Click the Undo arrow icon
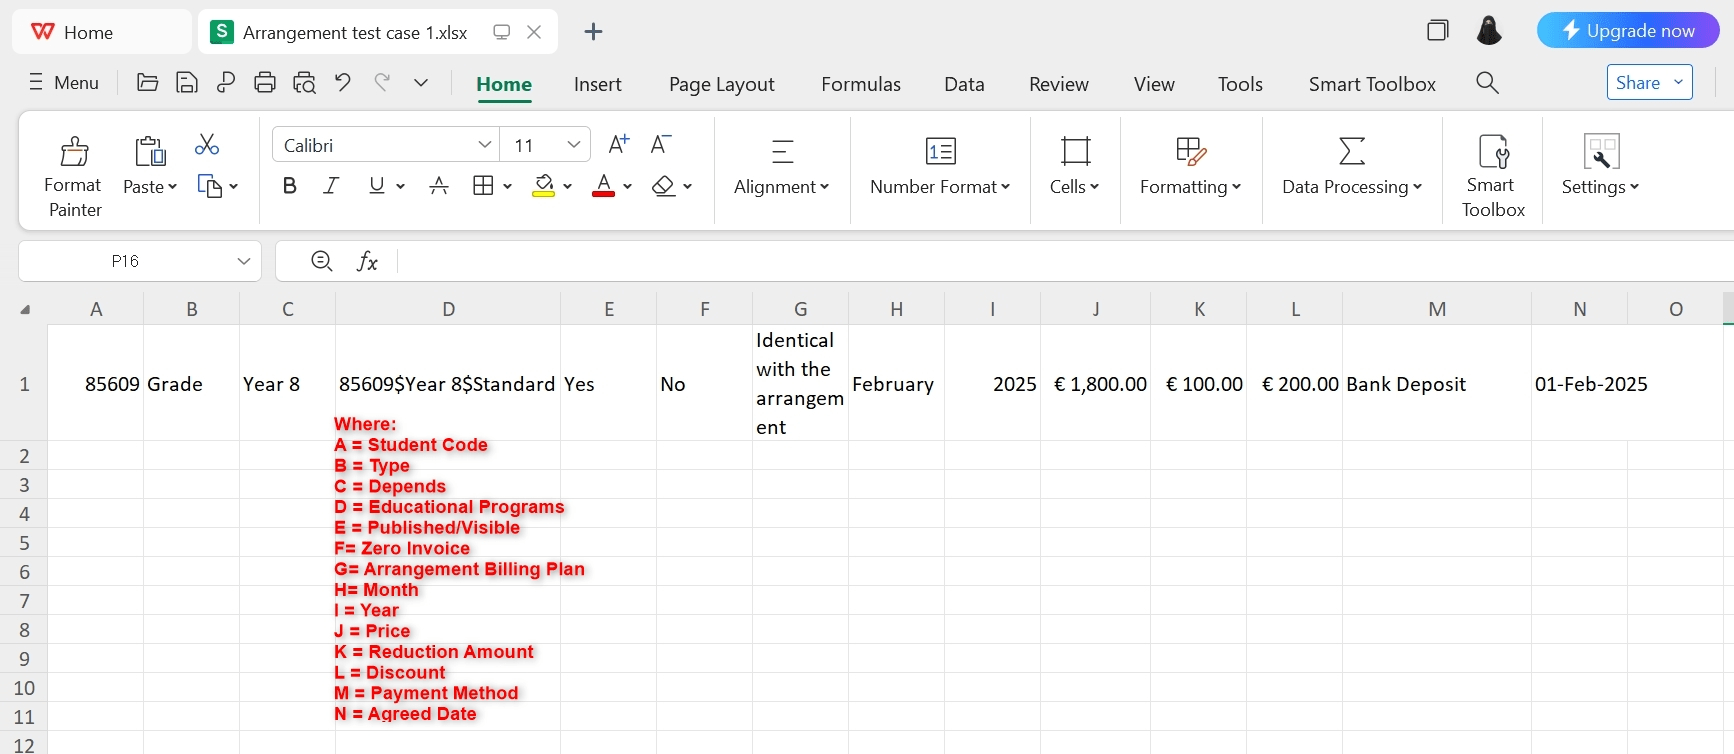The width and height of the screenshot is (1734, 754). point(343,82)
